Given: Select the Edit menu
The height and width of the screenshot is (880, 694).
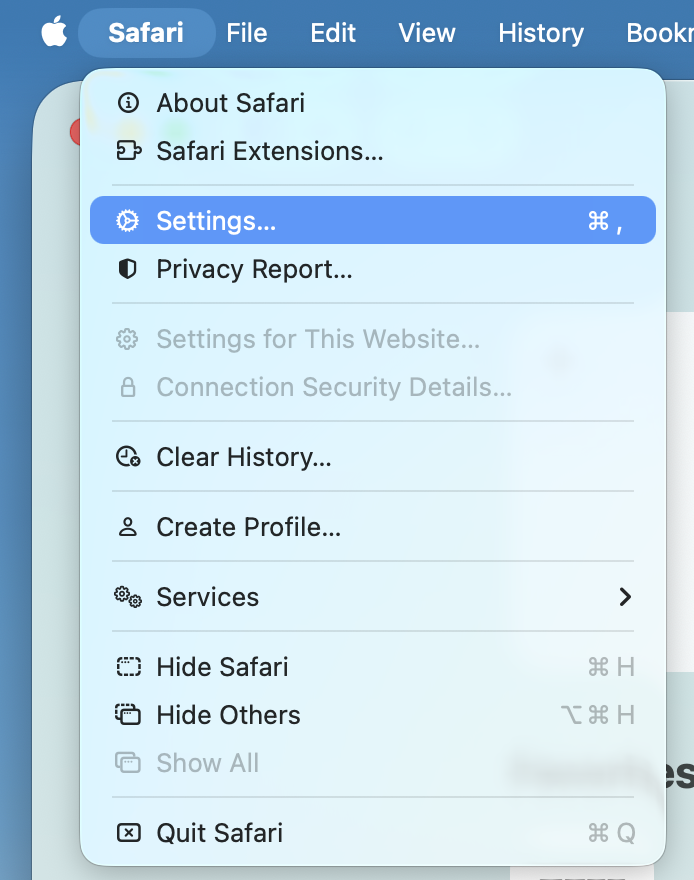Looking at the screenshot, I should coord(332,32).
